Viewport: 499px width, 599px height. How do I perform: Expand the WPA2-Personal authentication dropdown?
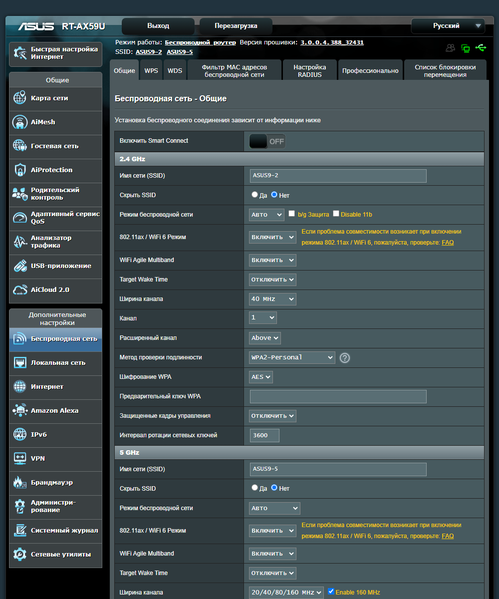tap(292, 357)
